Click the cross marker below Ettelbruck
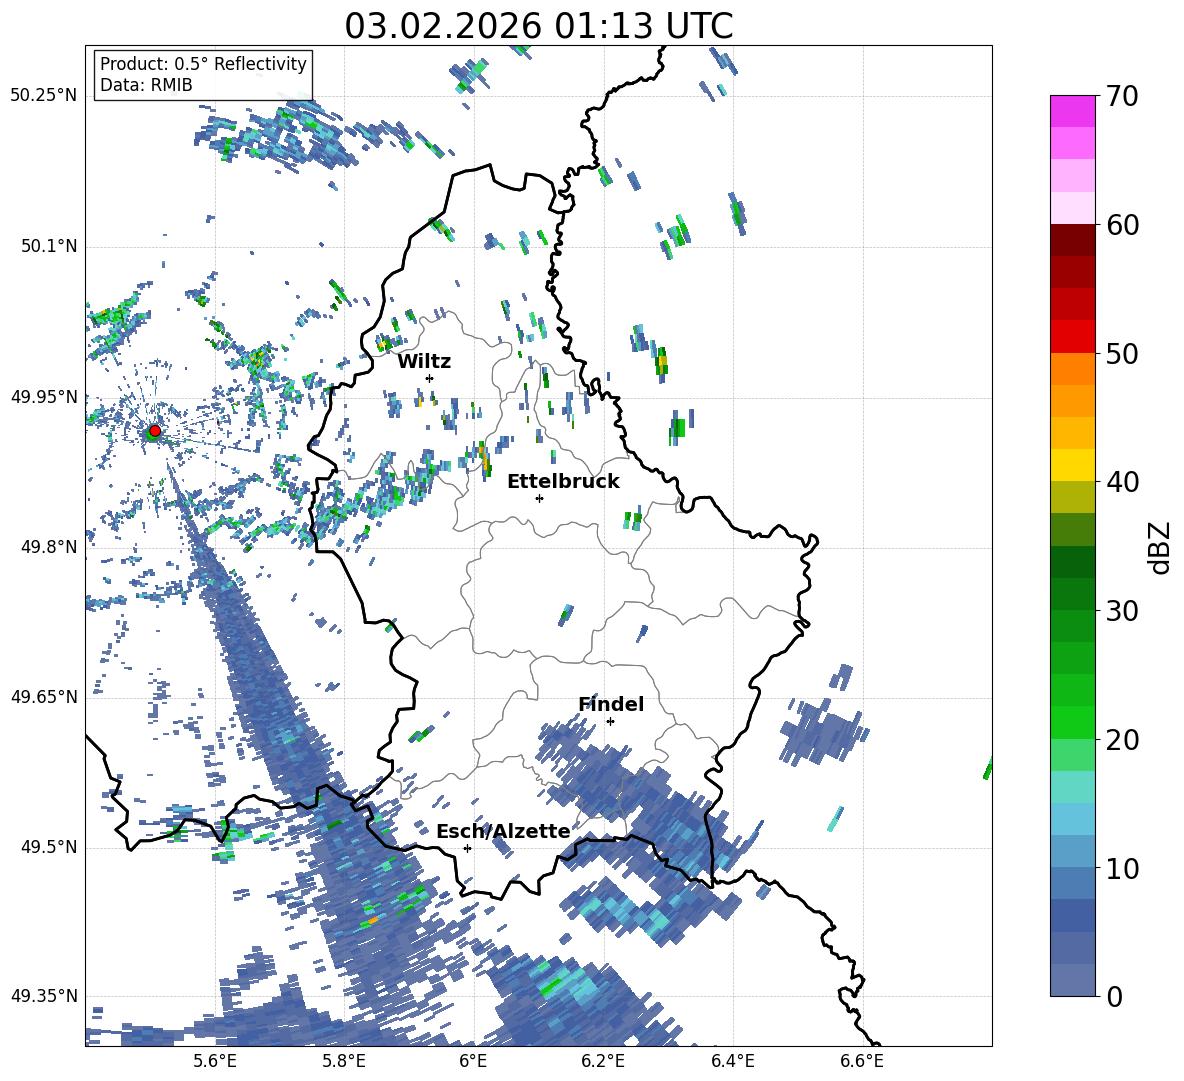Screen dimensions: 1184x1081 [x=539, y=498]
